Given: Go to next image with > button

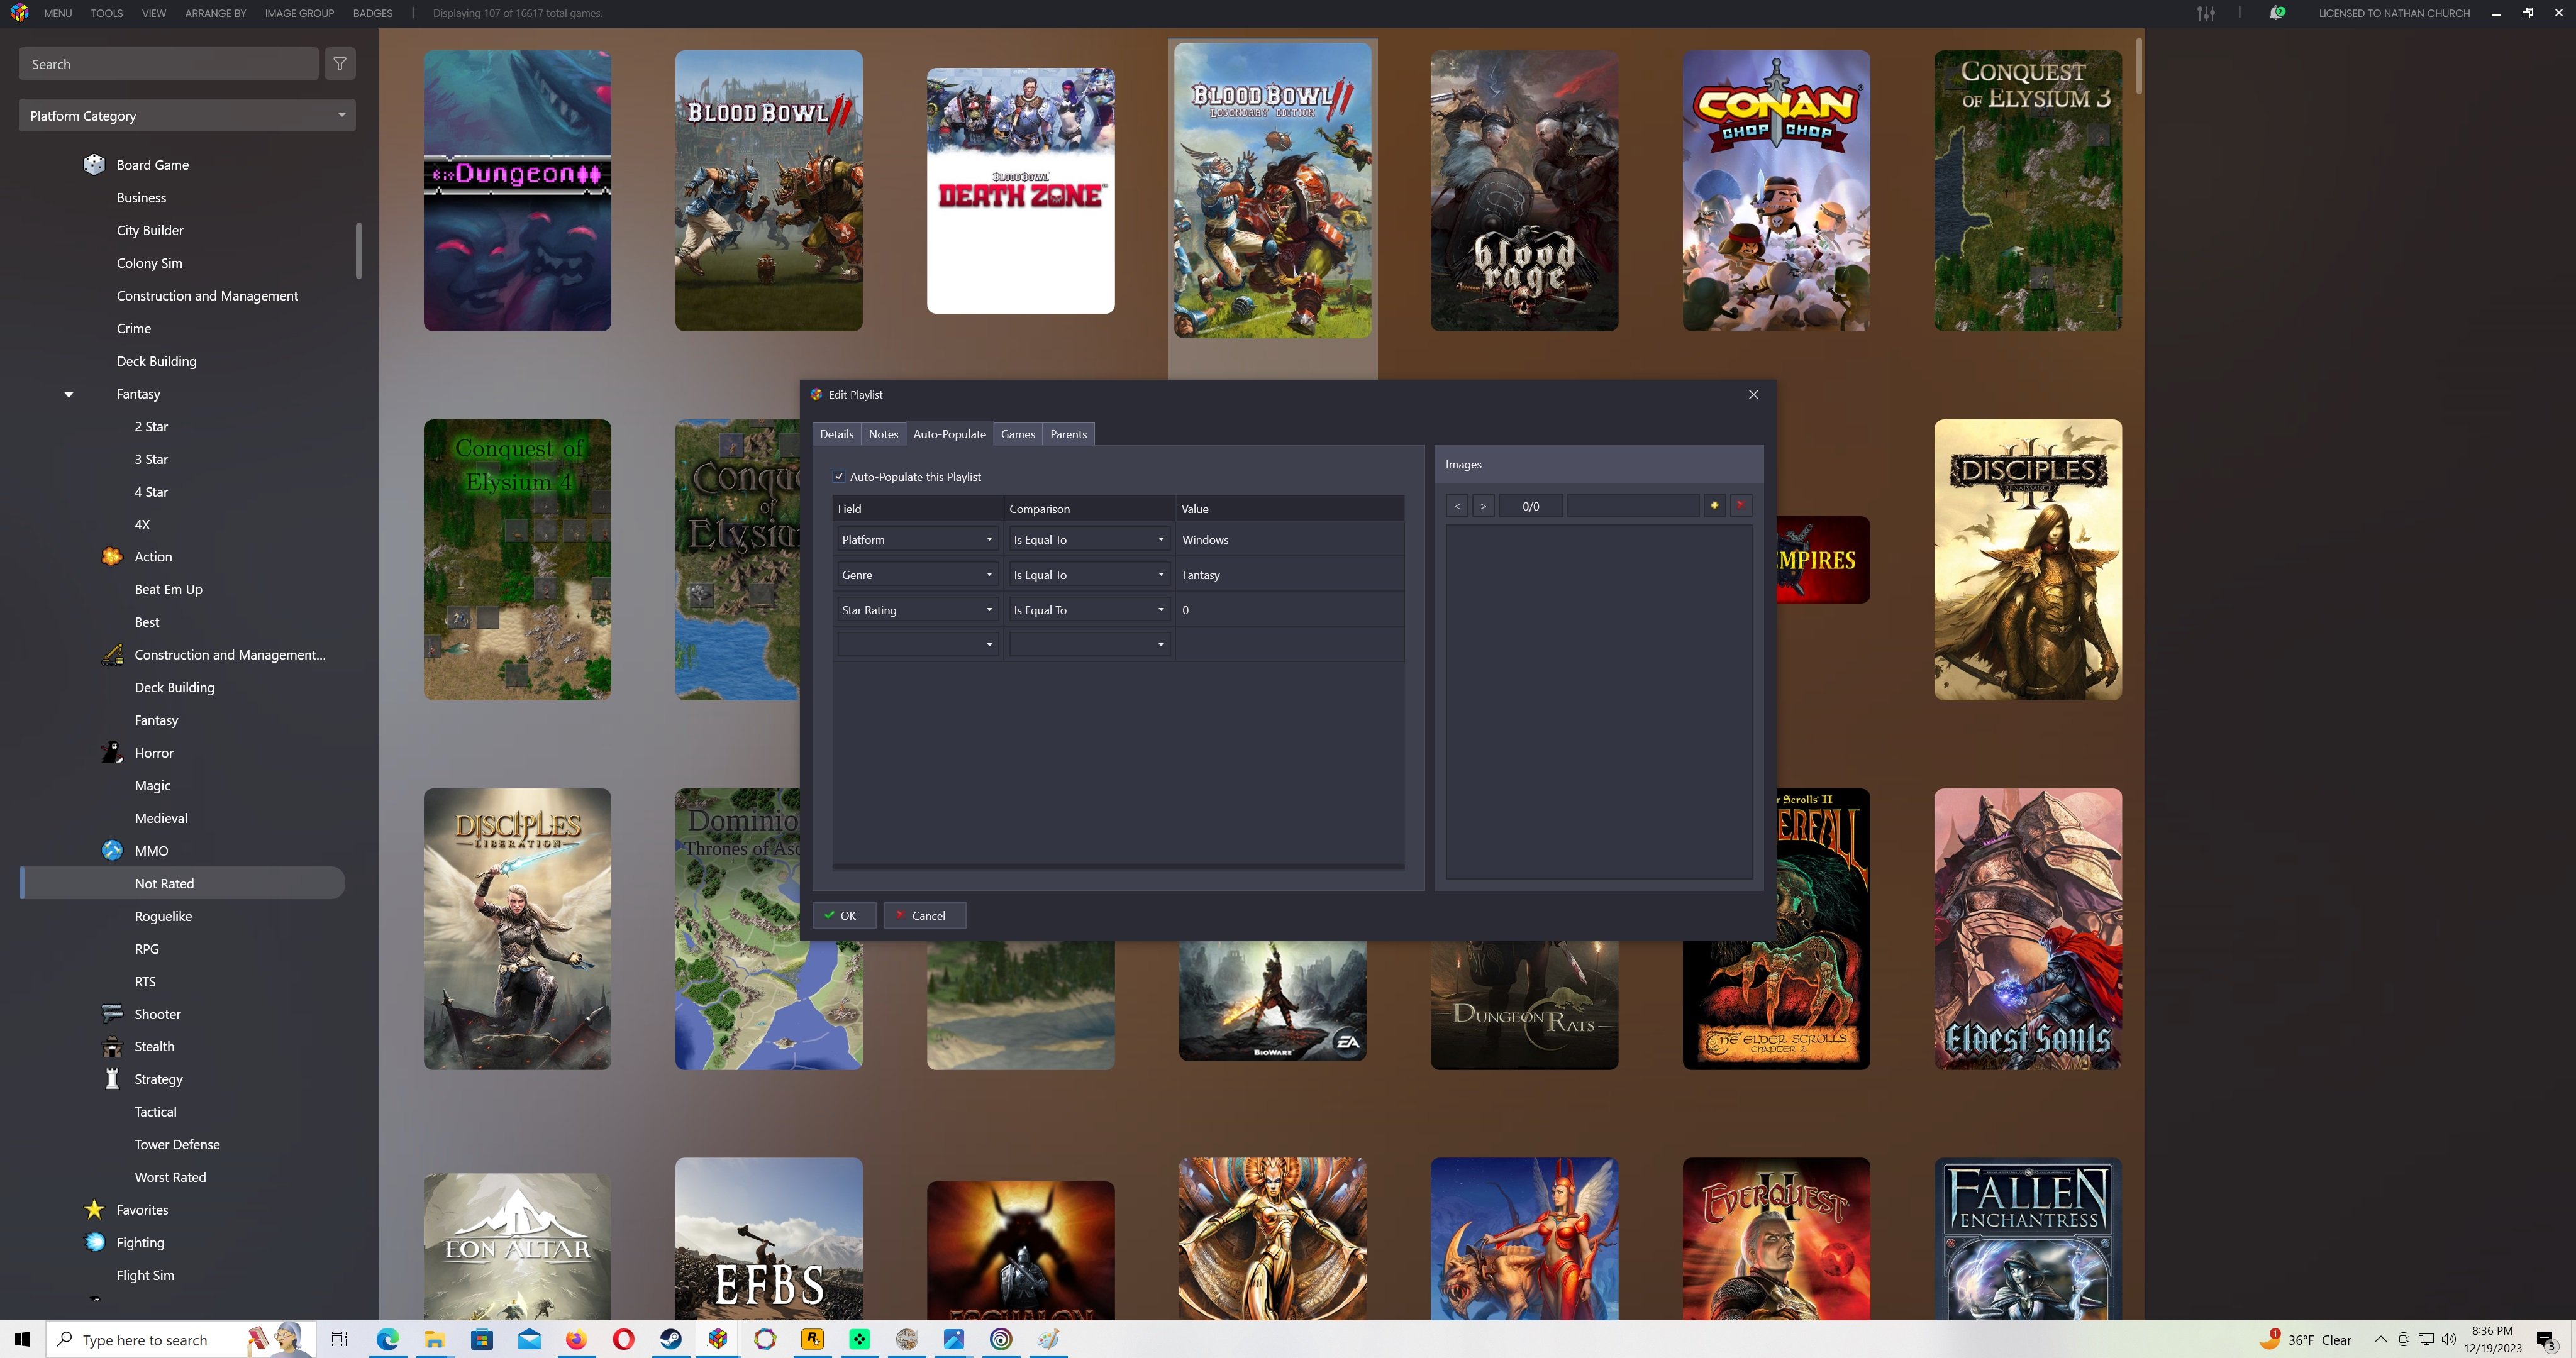Looking at the screenshot, I should coord(1483,506).
